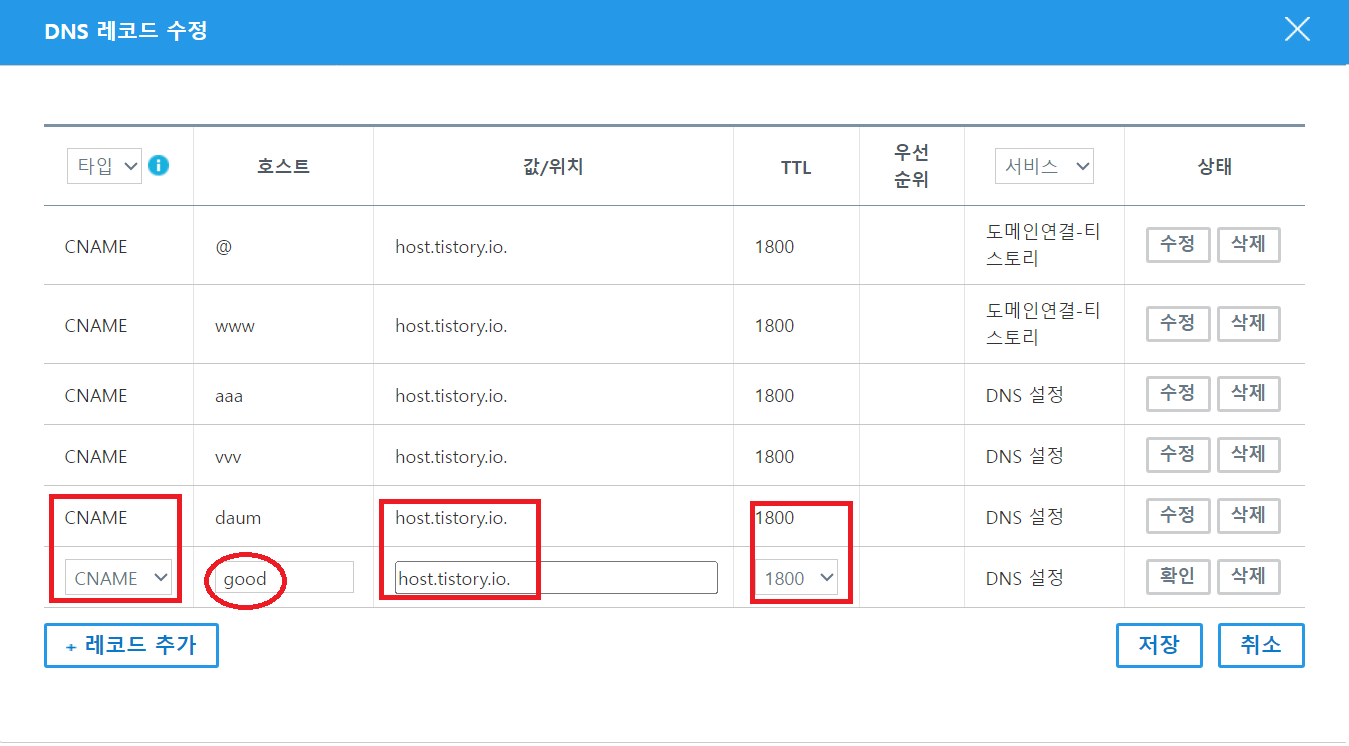Click host.tistory.io. in the www row

[451, 326]
